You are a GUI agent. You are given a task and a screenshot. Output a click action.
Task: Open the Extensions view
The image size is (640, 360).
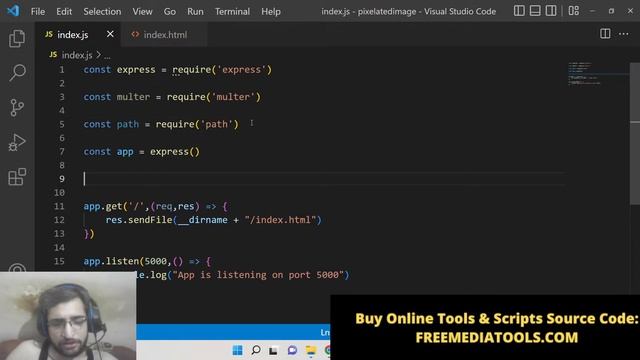pos(17,177)
